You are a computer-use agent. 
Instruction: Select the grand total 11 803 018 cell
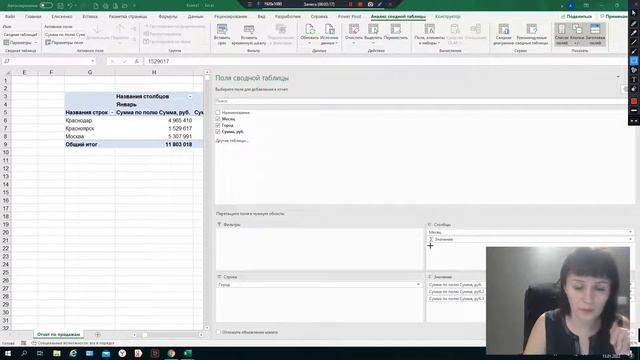click(x=154, y=144)
